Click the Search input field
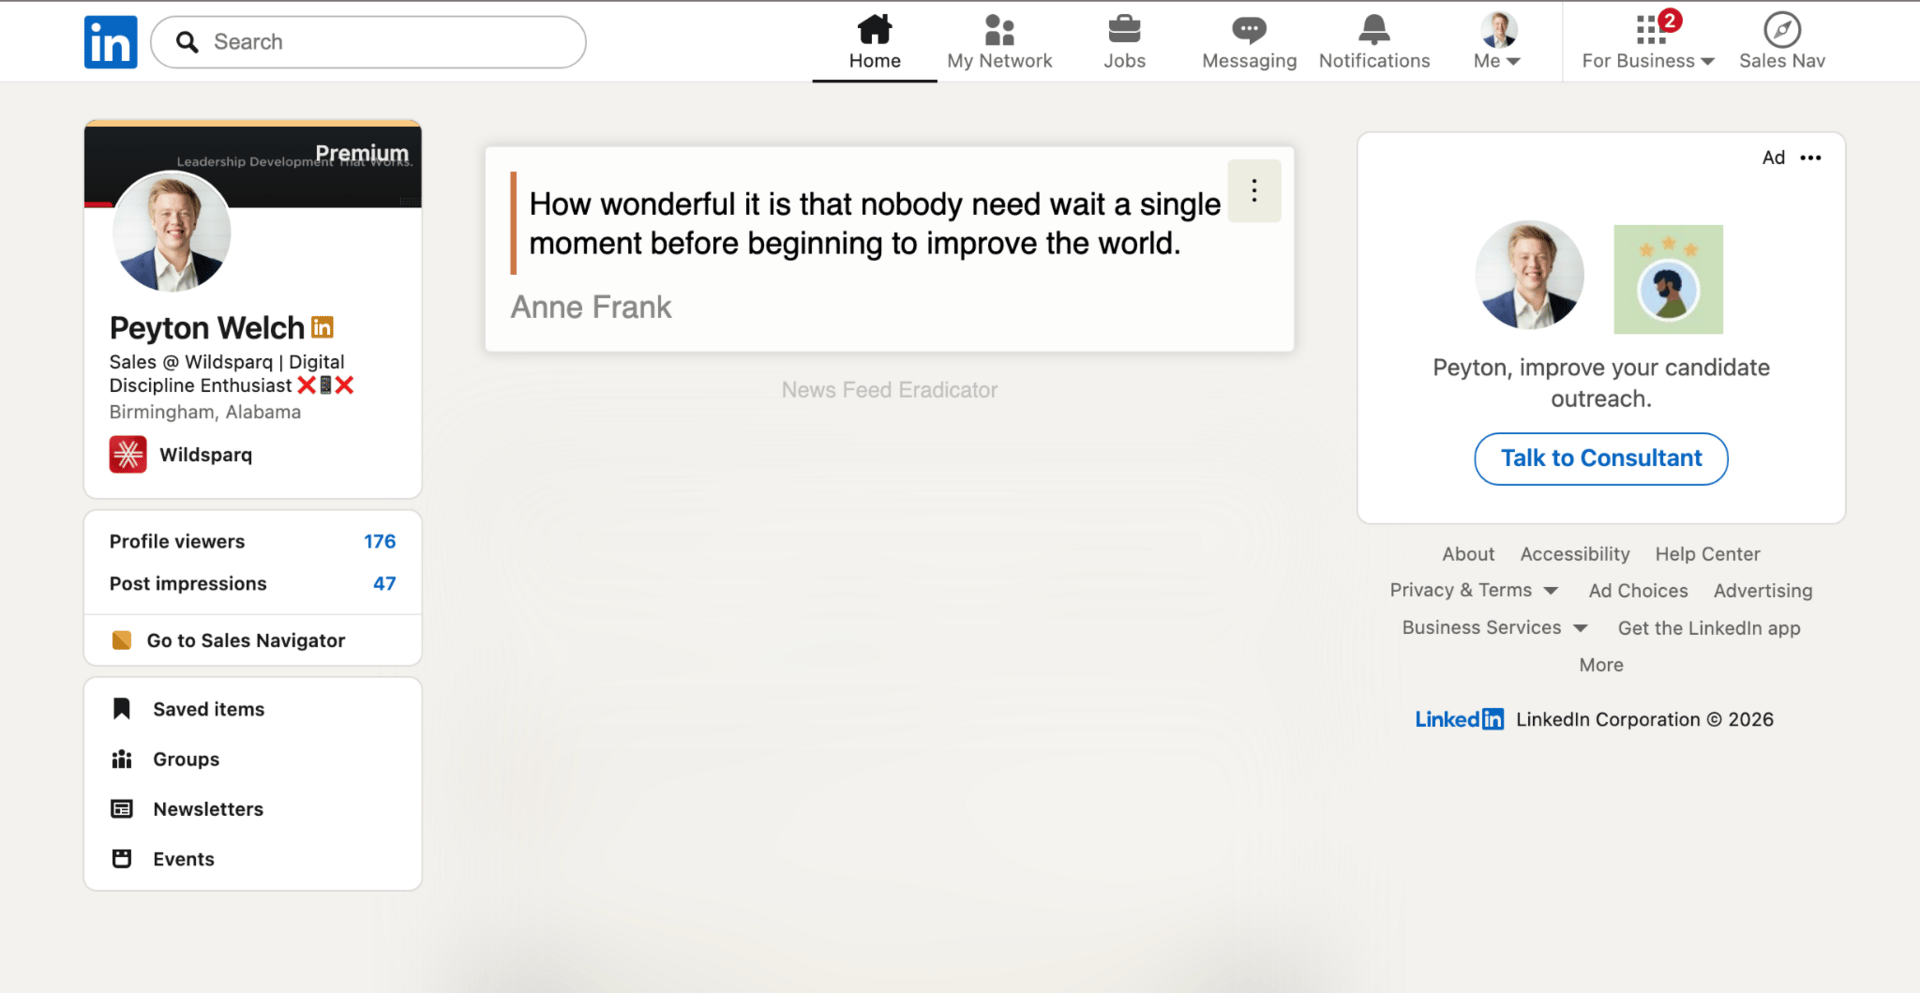1920x993 pixels. (368, 42)
